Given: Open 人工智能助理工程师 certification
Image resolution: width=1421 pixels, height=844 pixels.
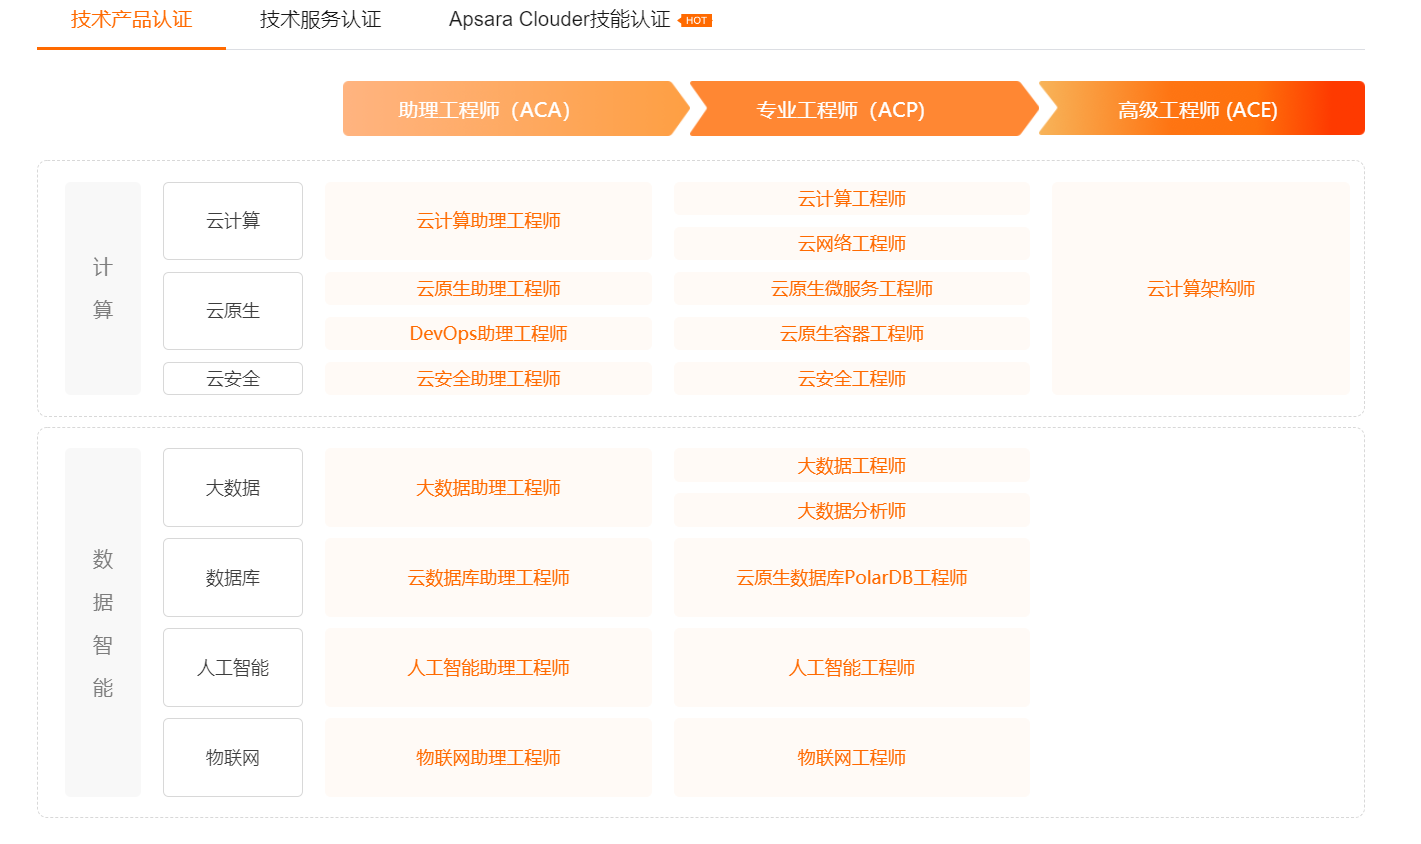Looking at the screenshot, I should pos(488,668).
